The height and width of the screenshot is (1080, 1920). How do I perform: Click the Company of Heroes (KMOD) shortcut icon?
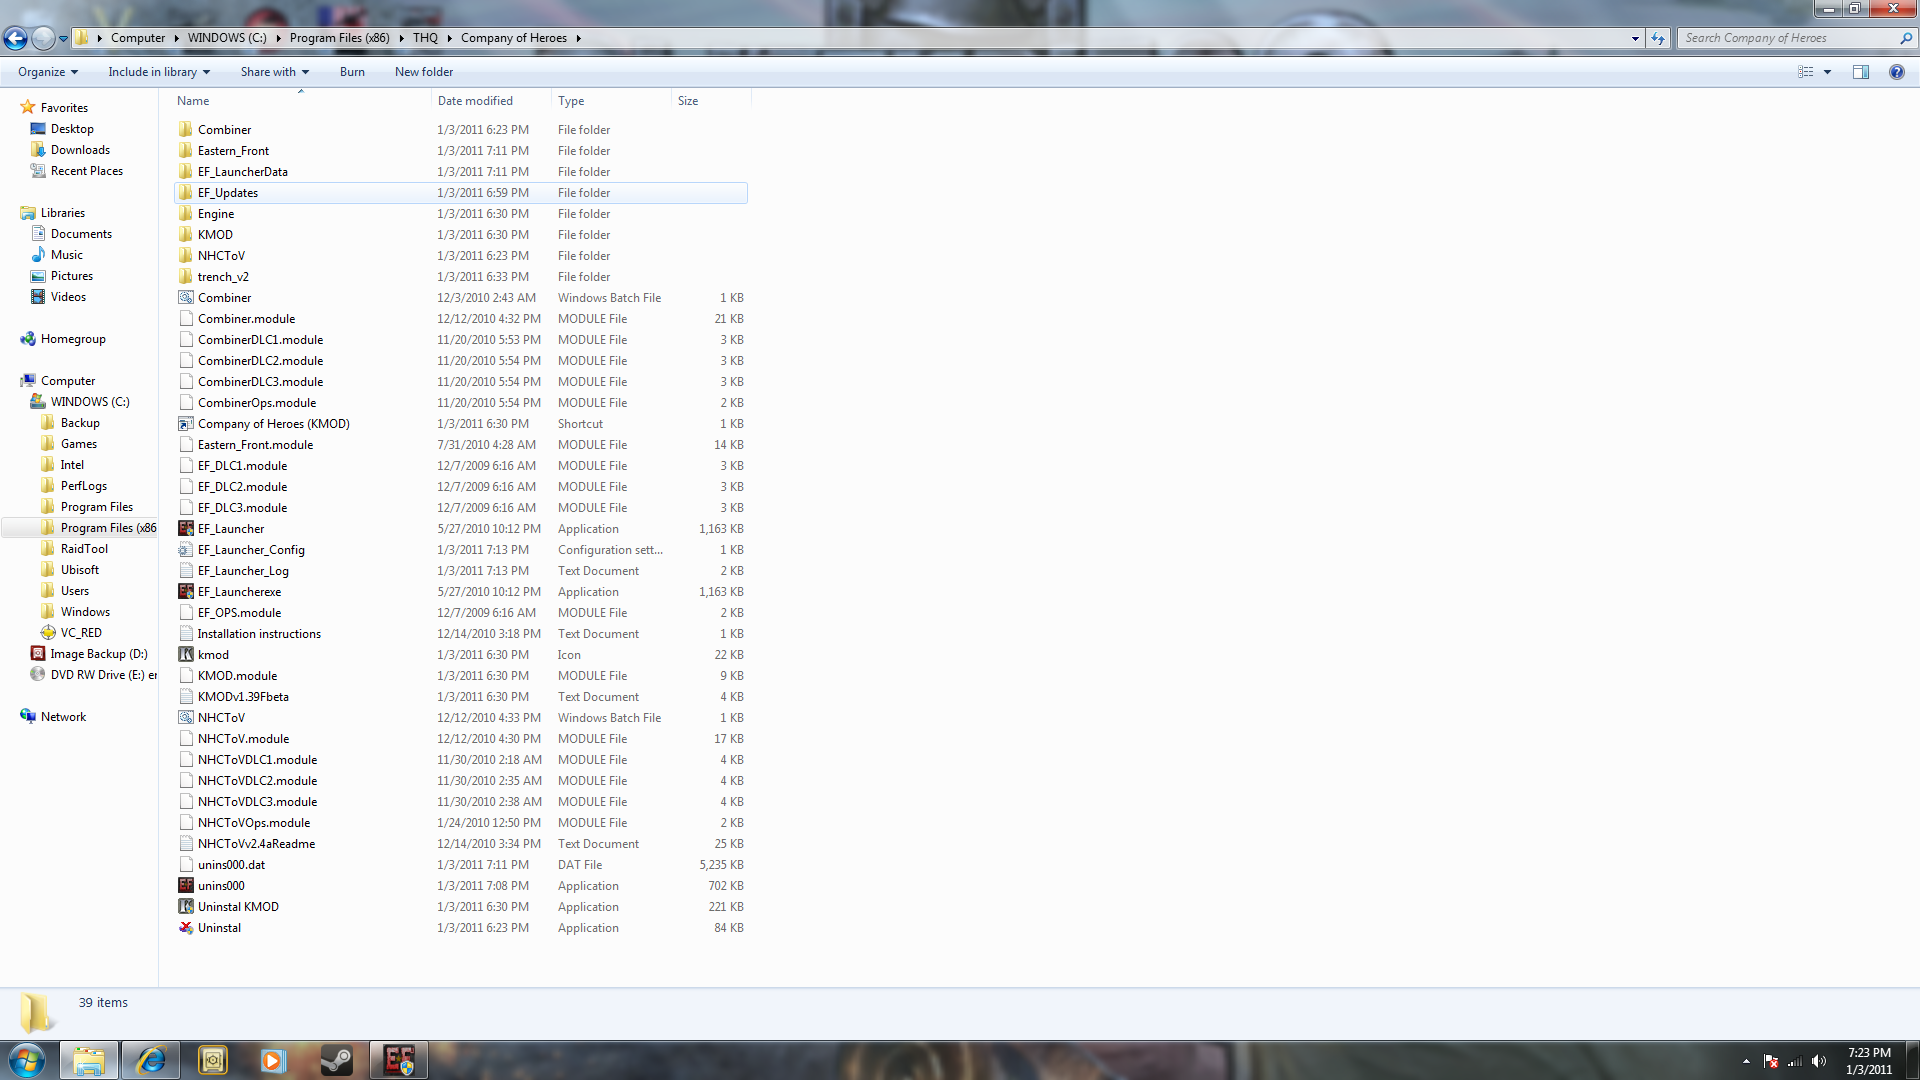coord(186,424)
